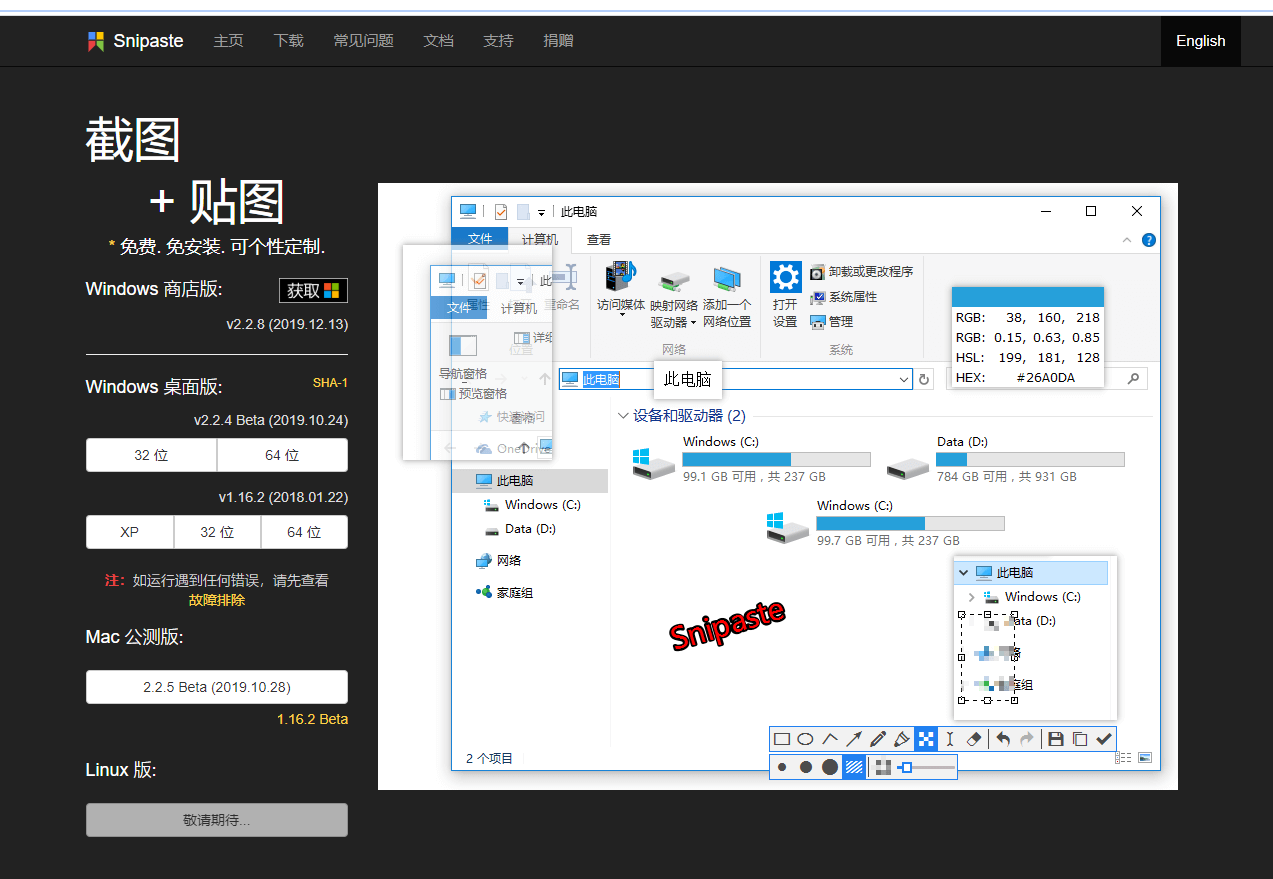
Task: Select the text annotation tool
Action: coord(949,738)
